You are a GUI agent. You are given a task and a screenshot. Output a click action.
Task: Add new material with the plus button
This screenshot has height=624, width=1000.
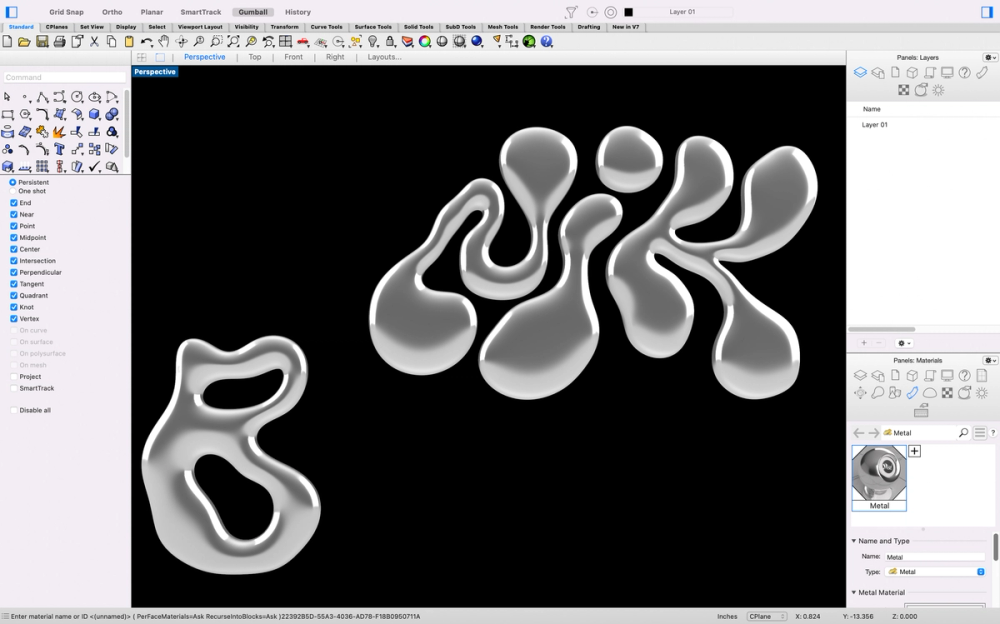pyautogui.click(x=915, y=451)
